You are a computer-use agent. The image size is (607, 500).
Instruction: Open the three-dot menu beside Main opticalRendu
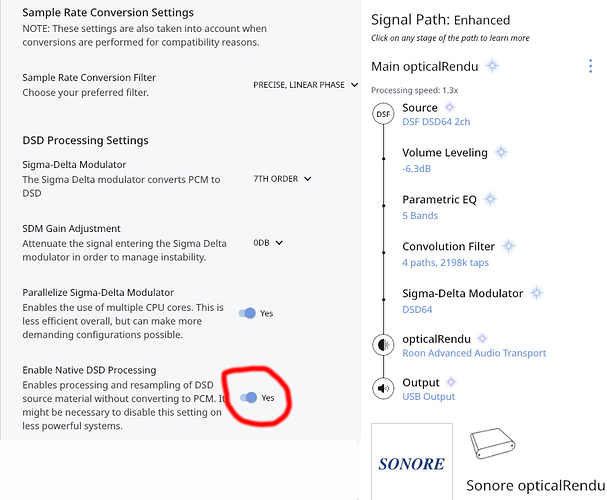[590, 66]
